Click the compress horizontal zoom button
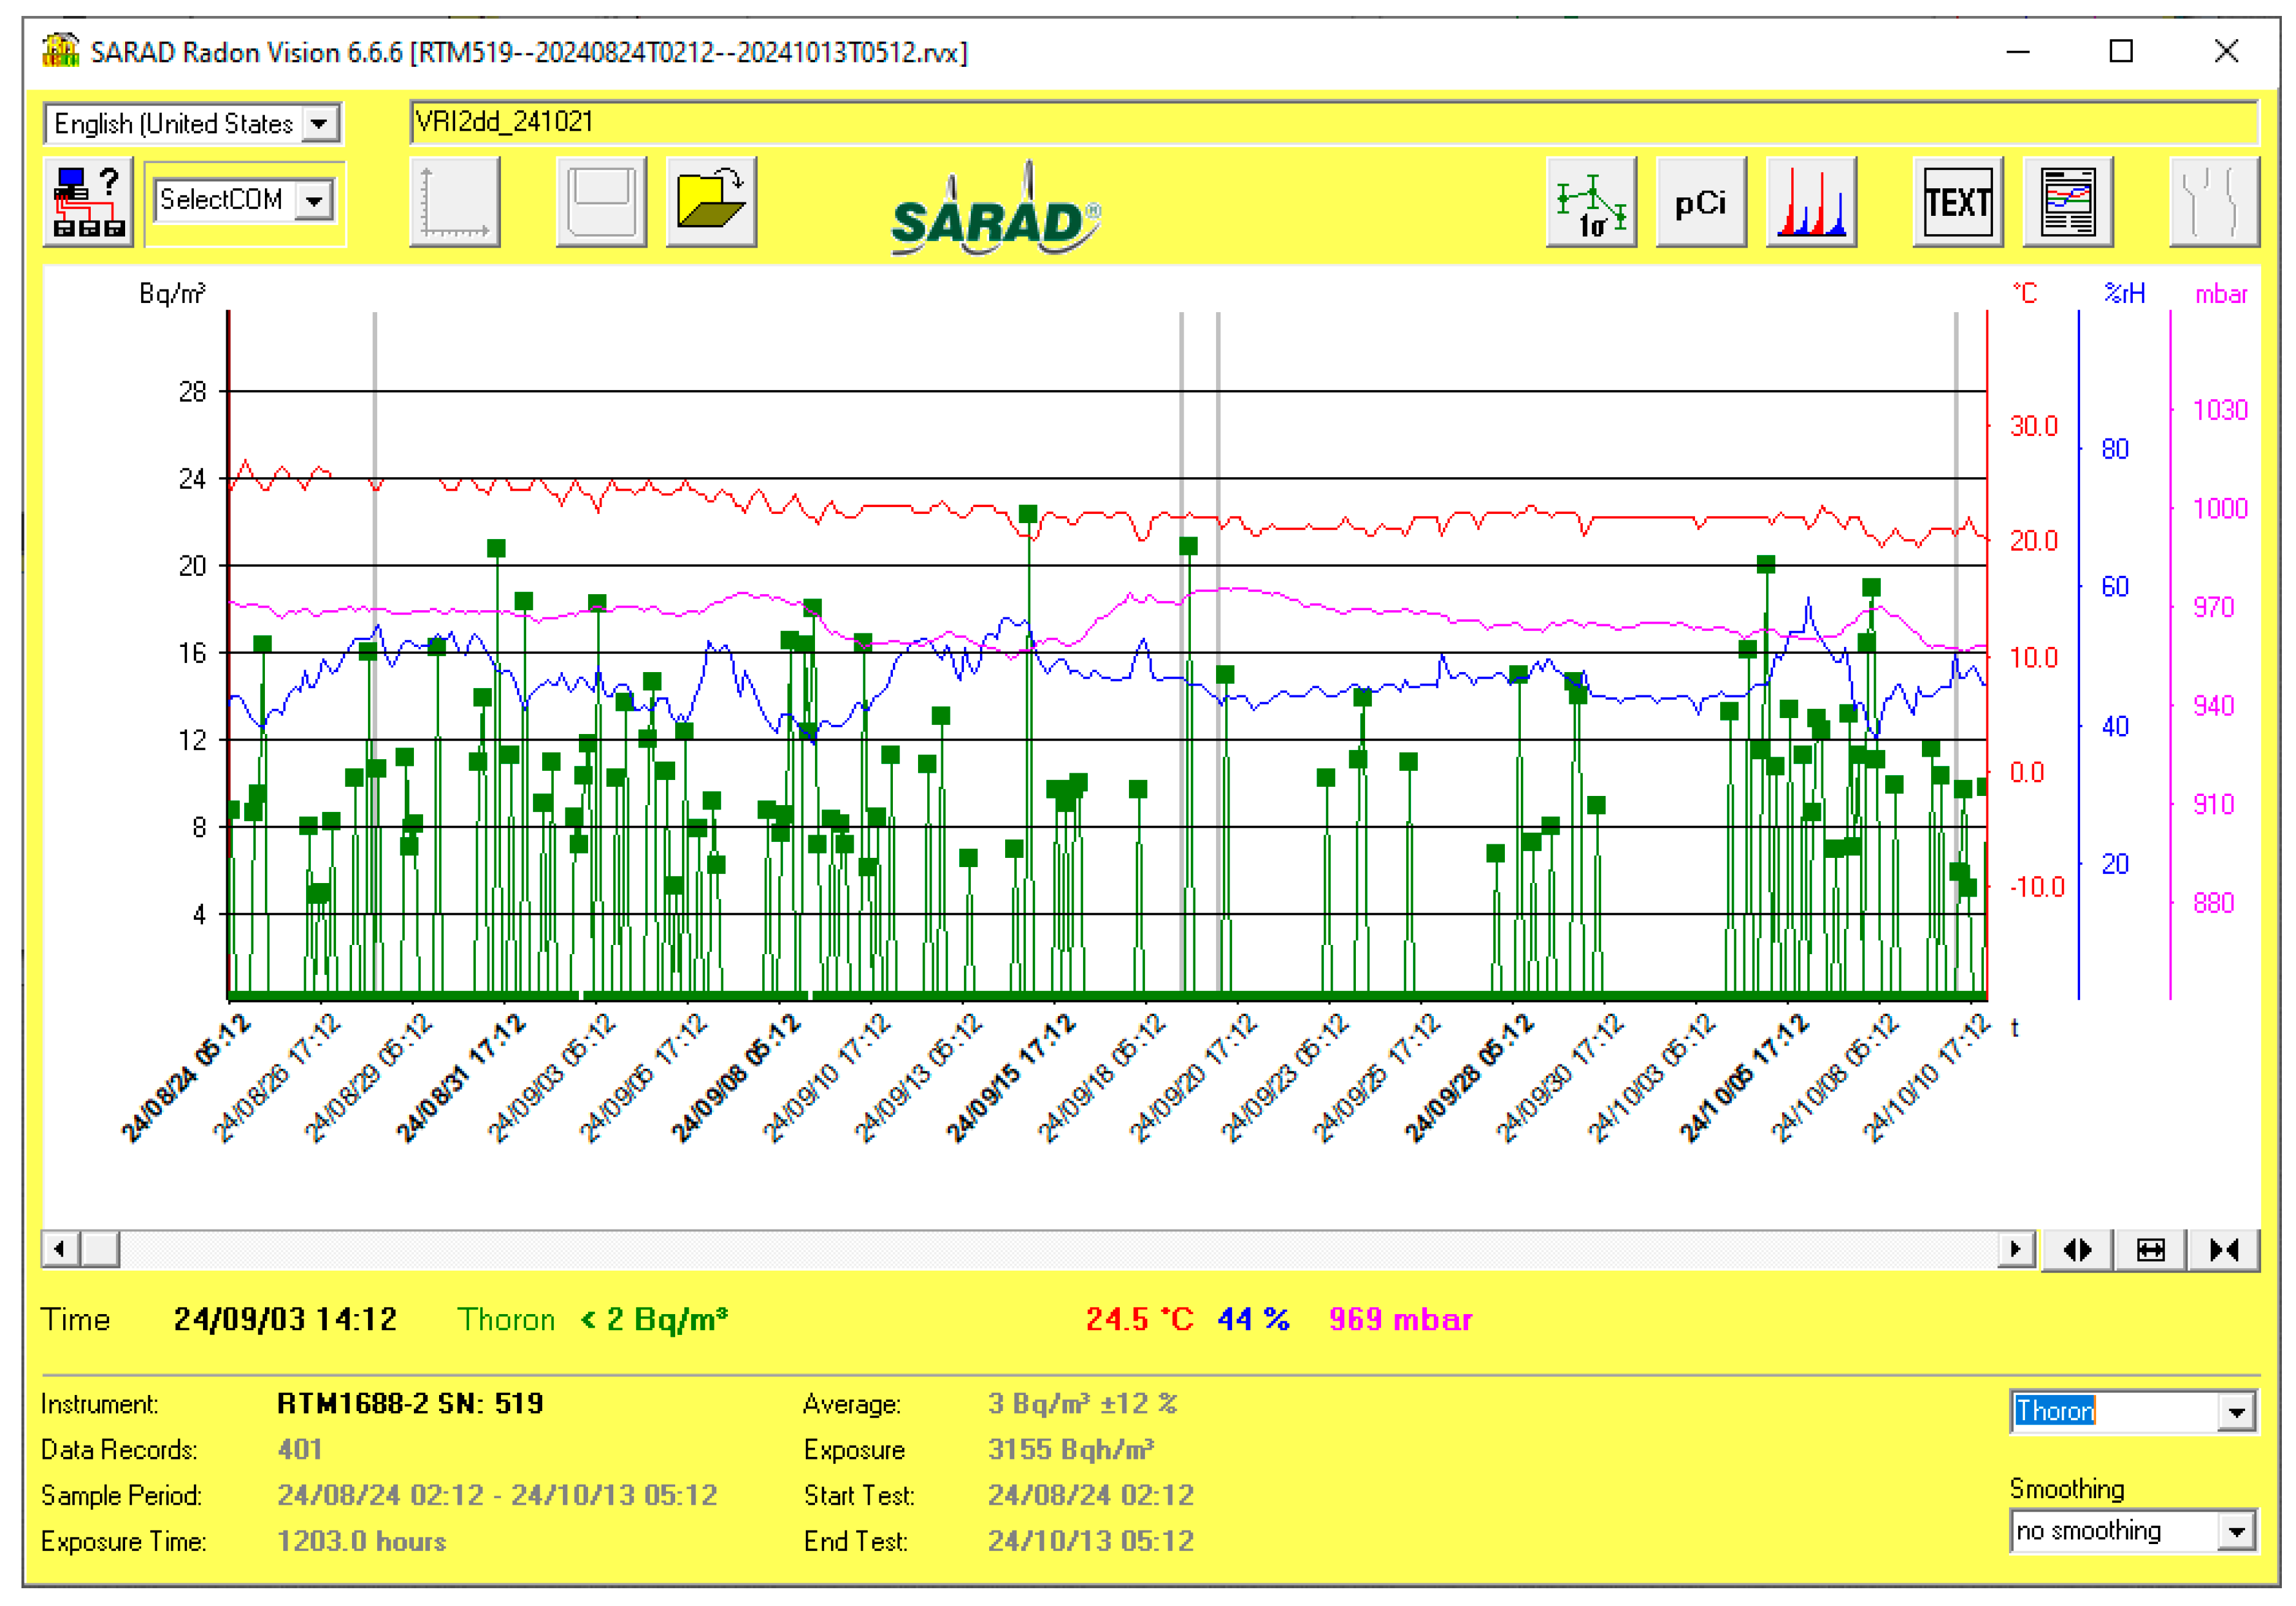Viewport: 2296px width, 1606px height. [2223, 1249]
